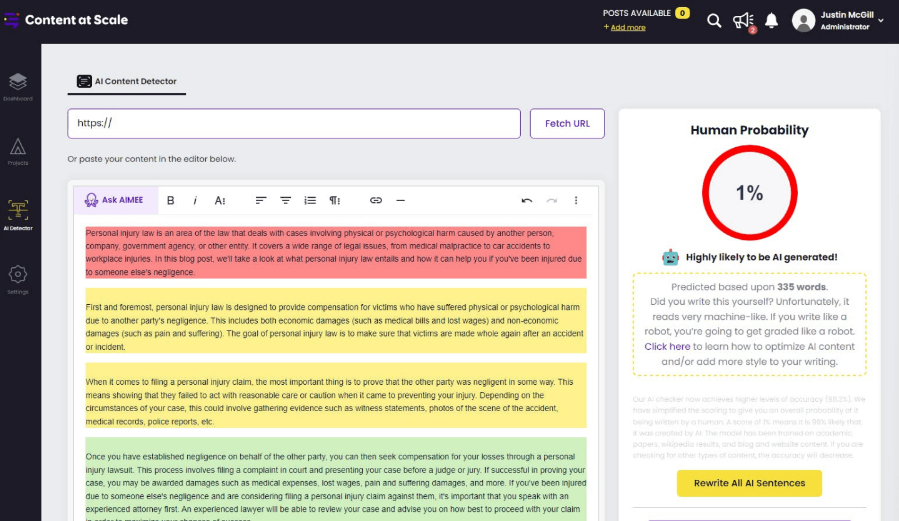Redo the last edit
The image size is (899, 521).
coord(552,201)
